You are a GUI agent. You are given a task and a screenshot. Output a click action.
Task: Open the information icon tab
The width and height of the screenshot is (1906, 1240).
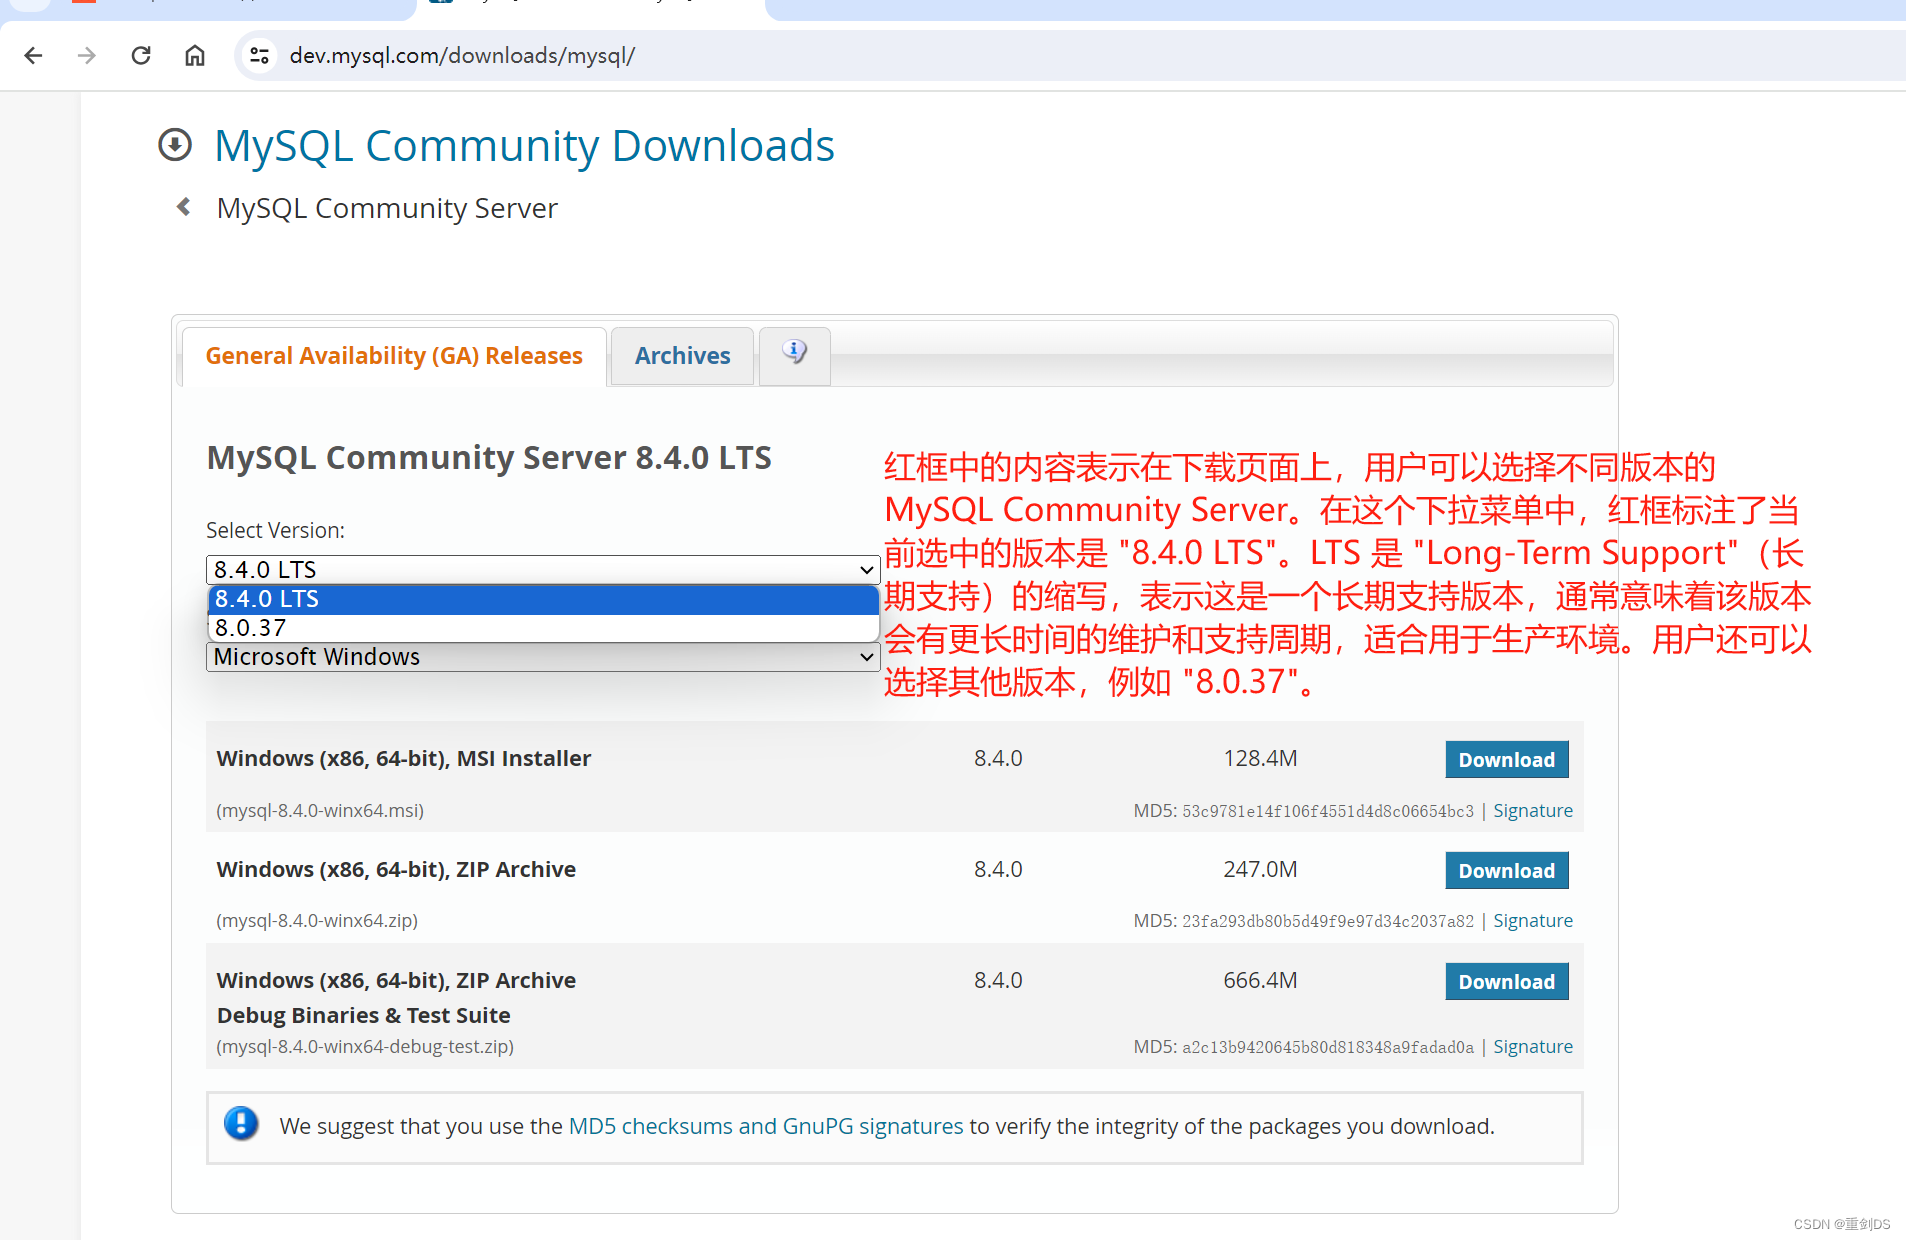tap(795, 355)
